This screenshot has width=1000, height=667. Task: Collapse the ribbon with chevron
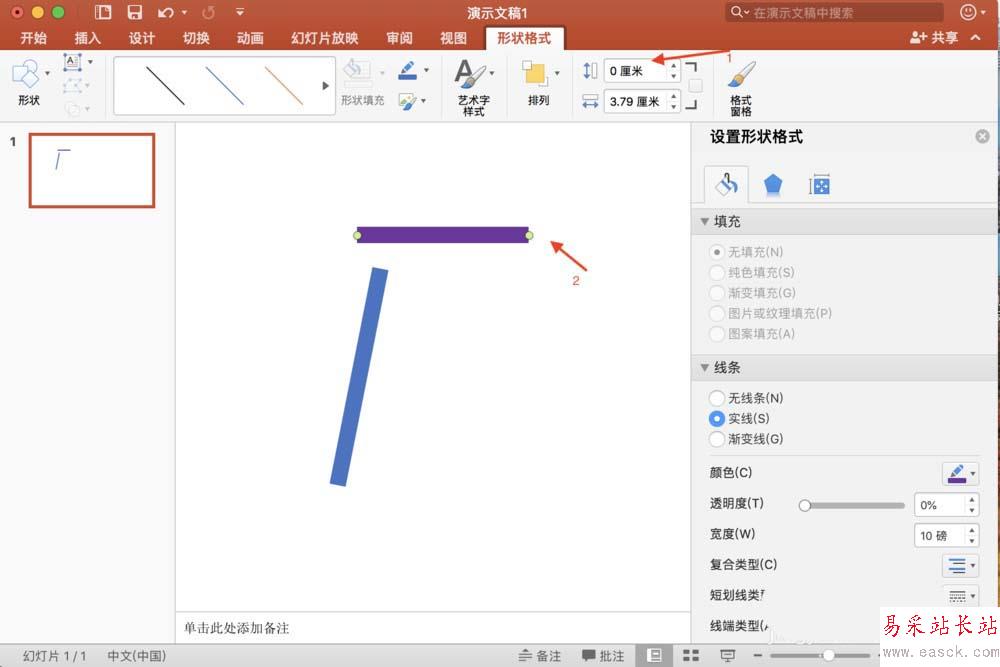(976, 38)
